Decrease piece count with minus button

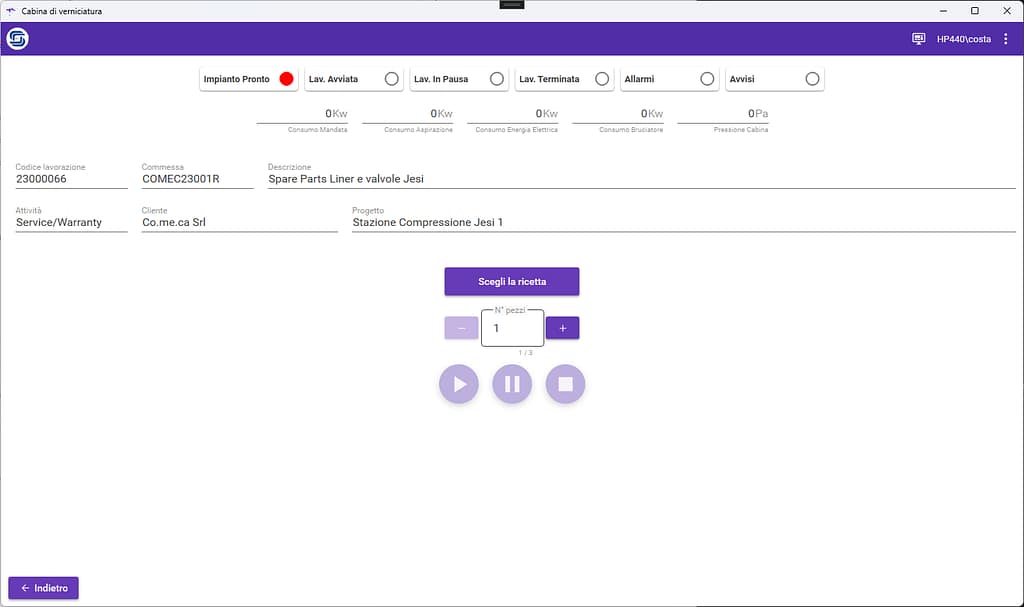[461, 328]
